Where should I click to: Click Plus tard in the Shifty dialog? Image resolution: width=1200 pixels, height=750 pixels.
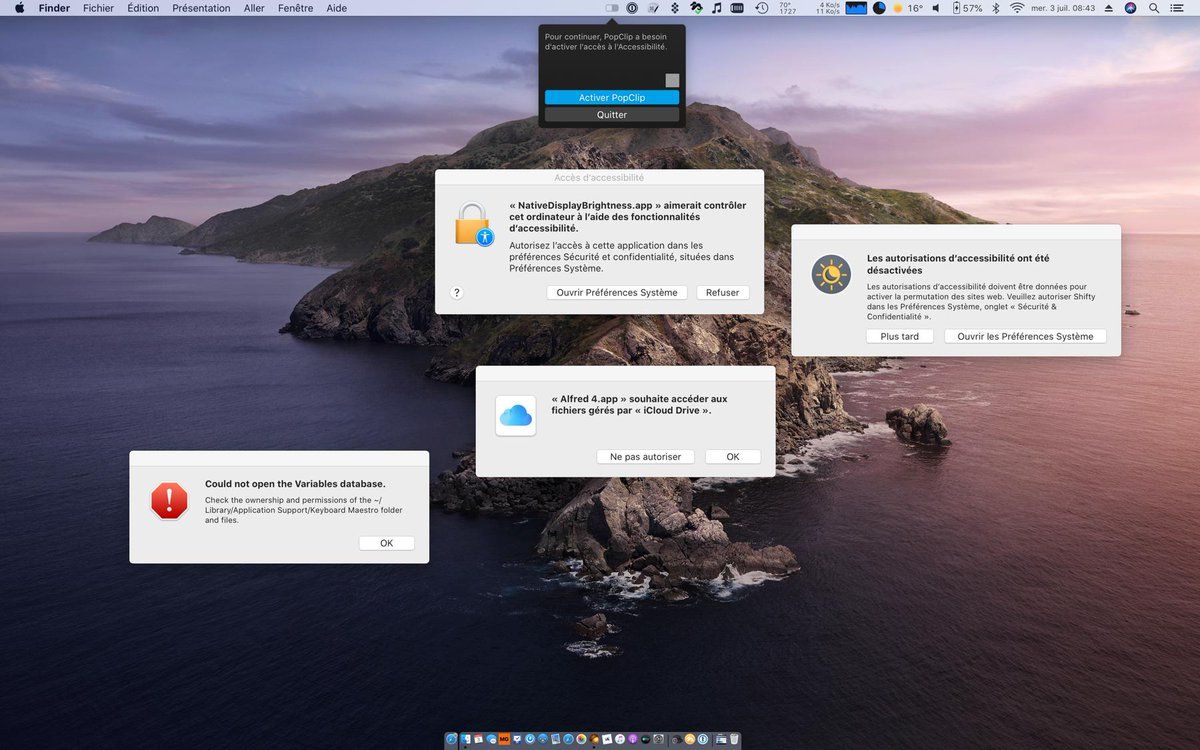899,337
